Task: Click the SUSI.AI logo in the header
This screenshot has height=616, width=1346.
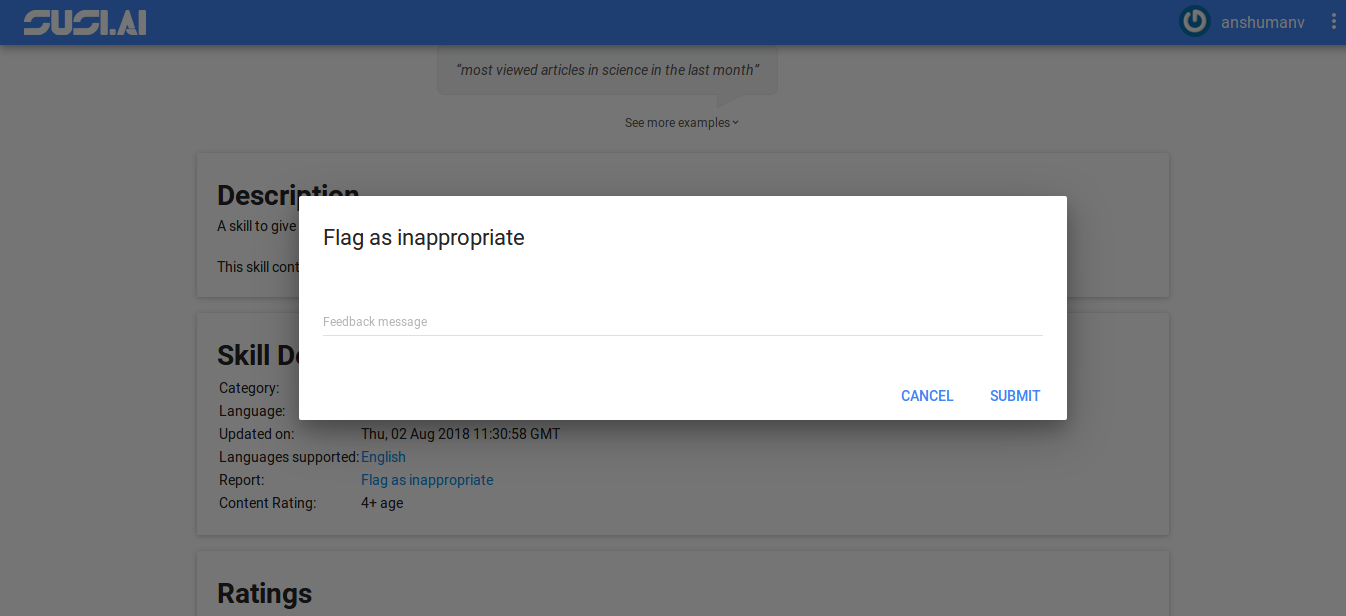Action: [x=85, y=22]
